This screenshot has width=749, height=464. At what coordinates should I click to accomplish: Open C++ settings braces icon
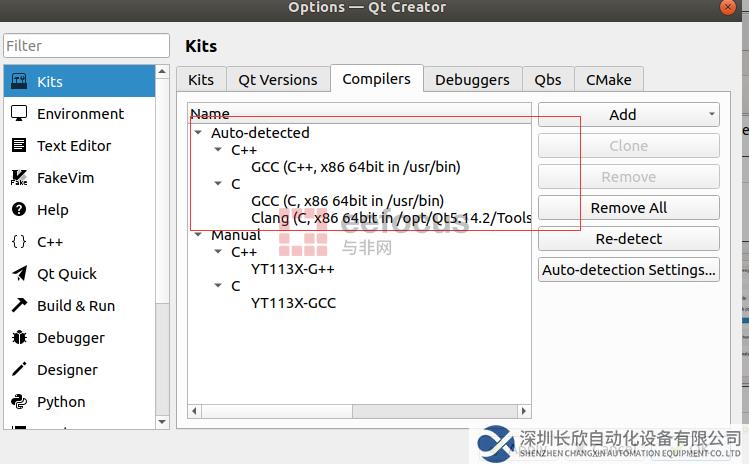pyautogui.click(x=19, y=241)
